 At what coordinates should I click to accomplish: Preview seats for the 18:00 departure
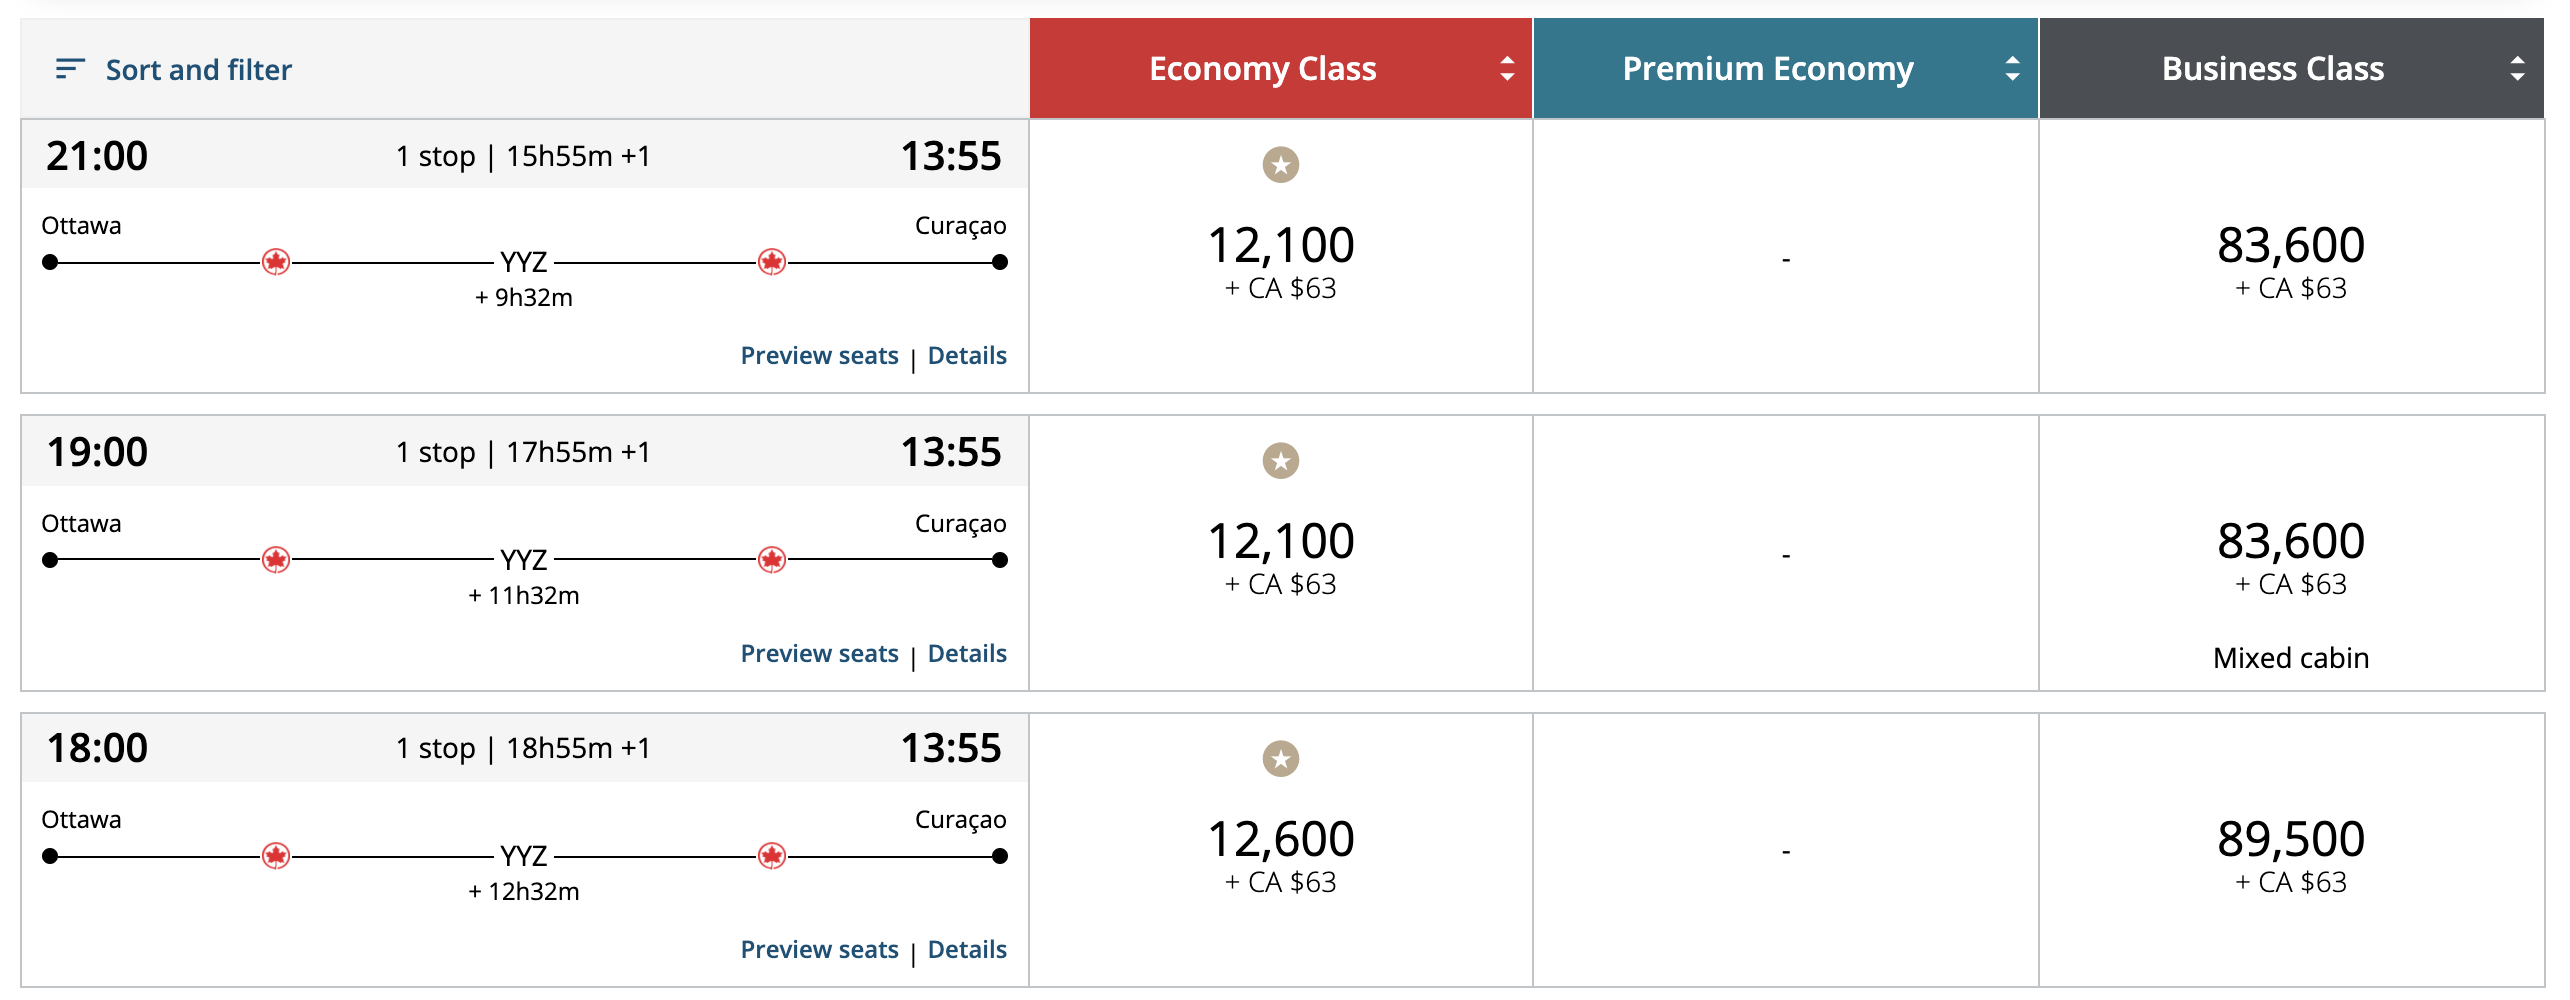click(x=819, y=950)
